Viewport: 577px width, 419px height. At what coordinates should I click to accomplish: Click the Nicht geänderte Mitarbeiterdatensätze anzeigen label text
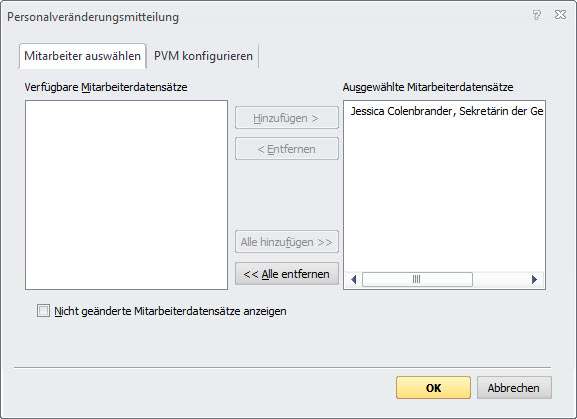170,311
